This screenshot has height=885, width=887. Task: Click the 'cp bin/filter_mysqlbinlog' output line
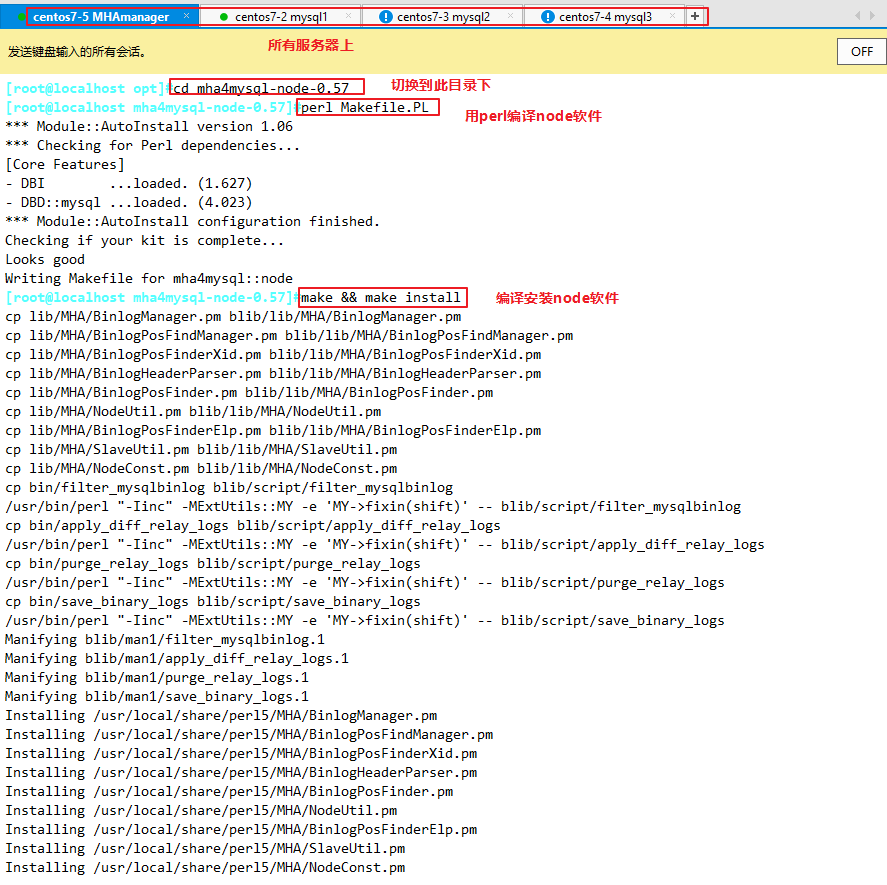click(229, 488)
